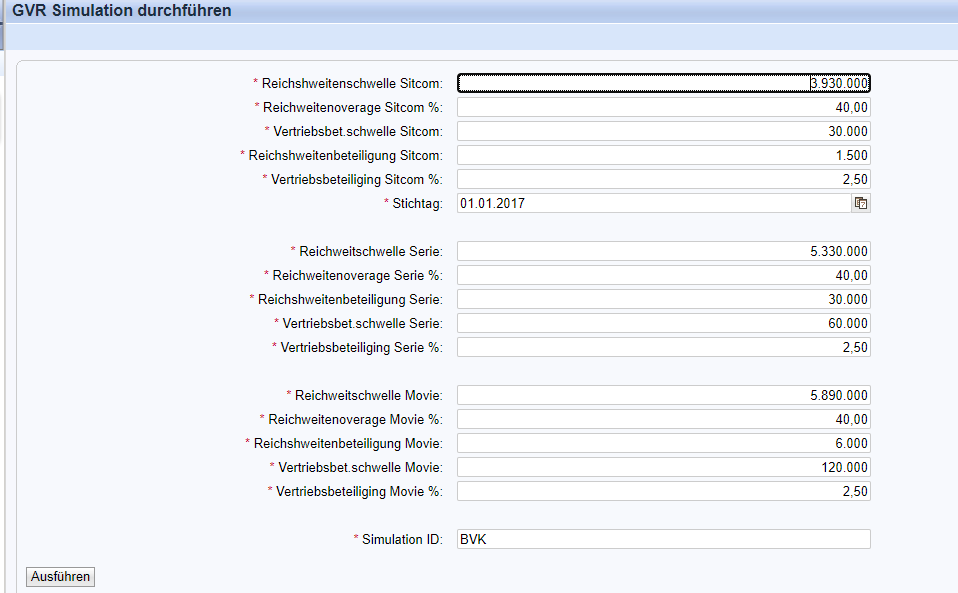Image resolution: width=958 pixels, height=593 pixels.
Task: Click the Ausführen button
Action: 61,576
